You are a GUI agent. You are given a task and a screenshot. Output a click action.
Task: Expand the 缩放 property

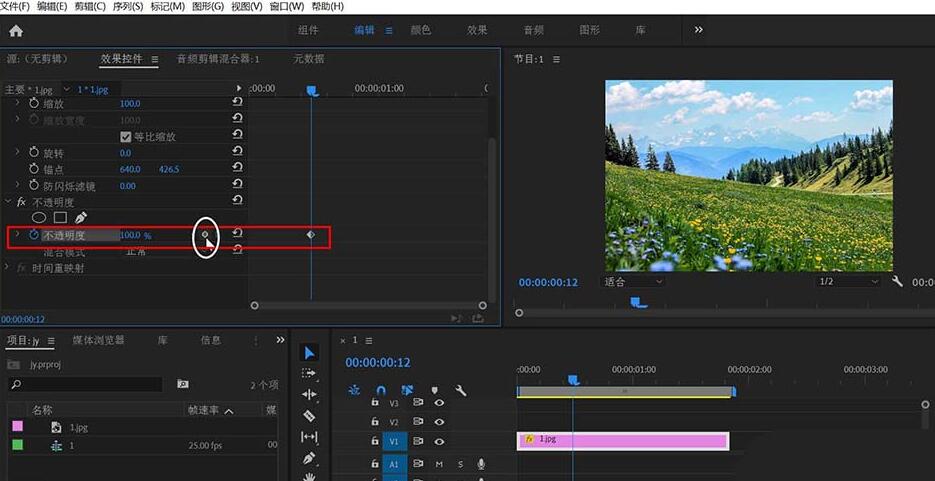17,103
